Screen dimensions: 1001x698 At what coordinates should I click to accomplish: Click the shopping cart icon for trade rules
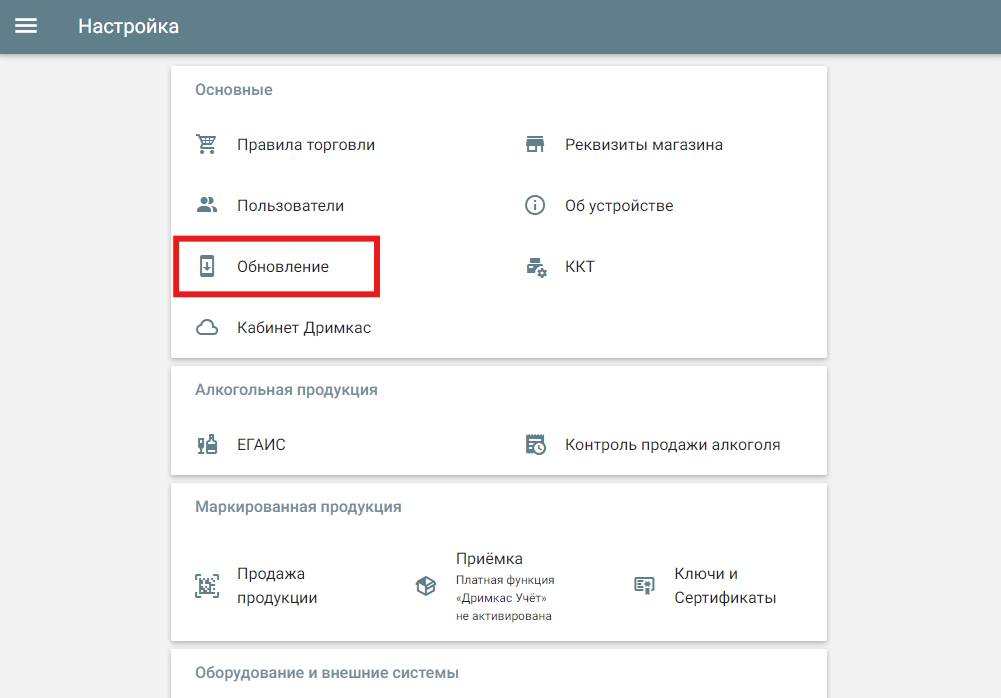[x=206, y=144]
